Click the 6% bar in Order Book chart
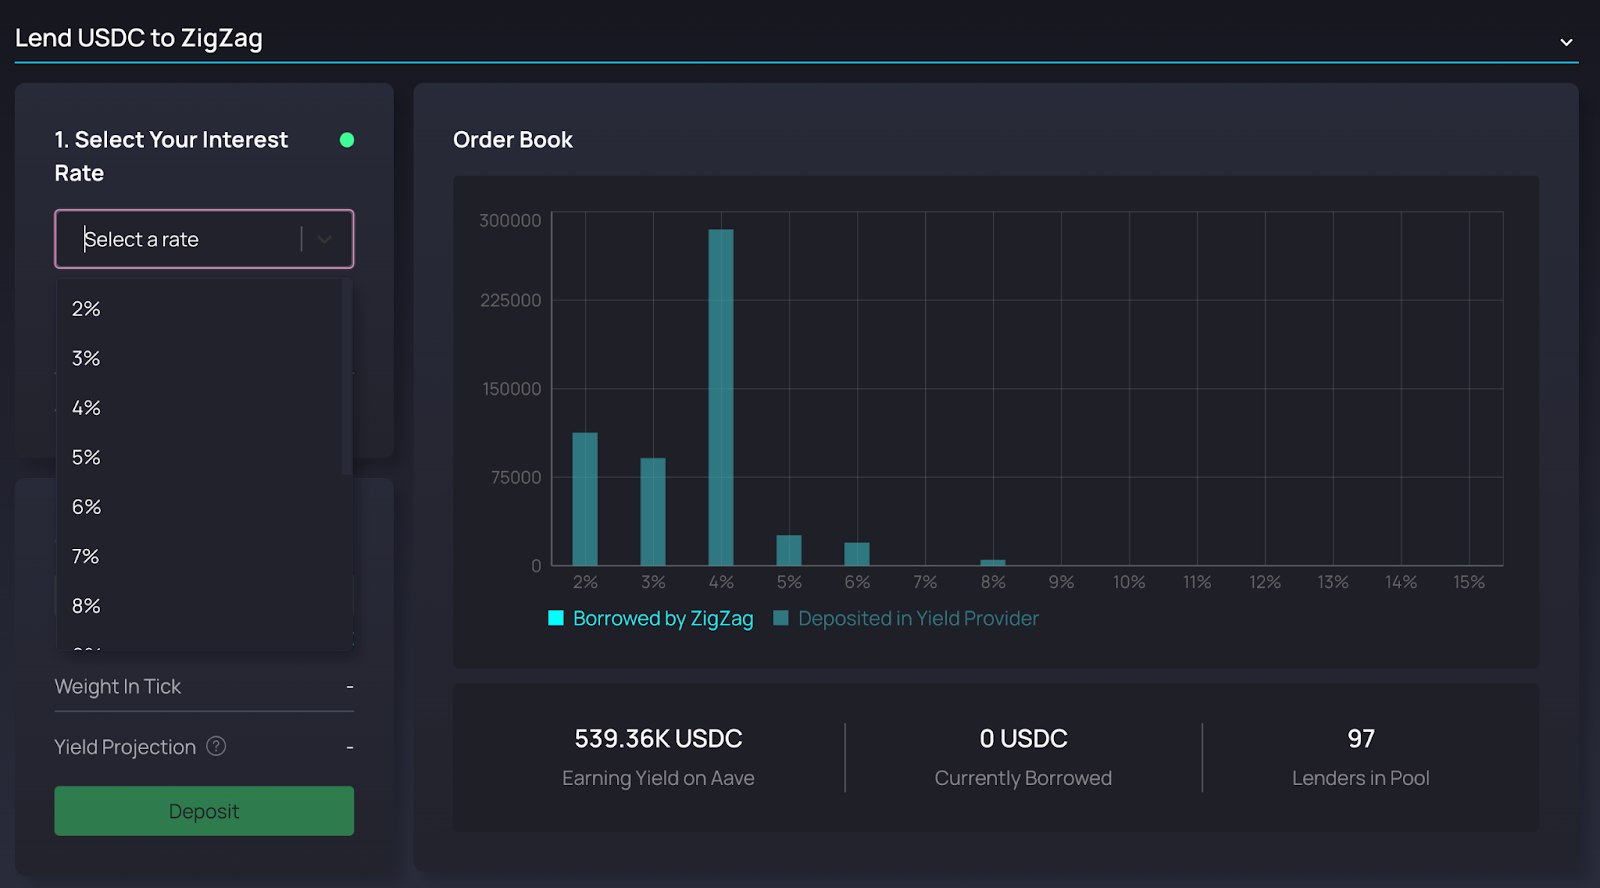Viewport: 1600px width, 888px height. [x=857, y=554]
